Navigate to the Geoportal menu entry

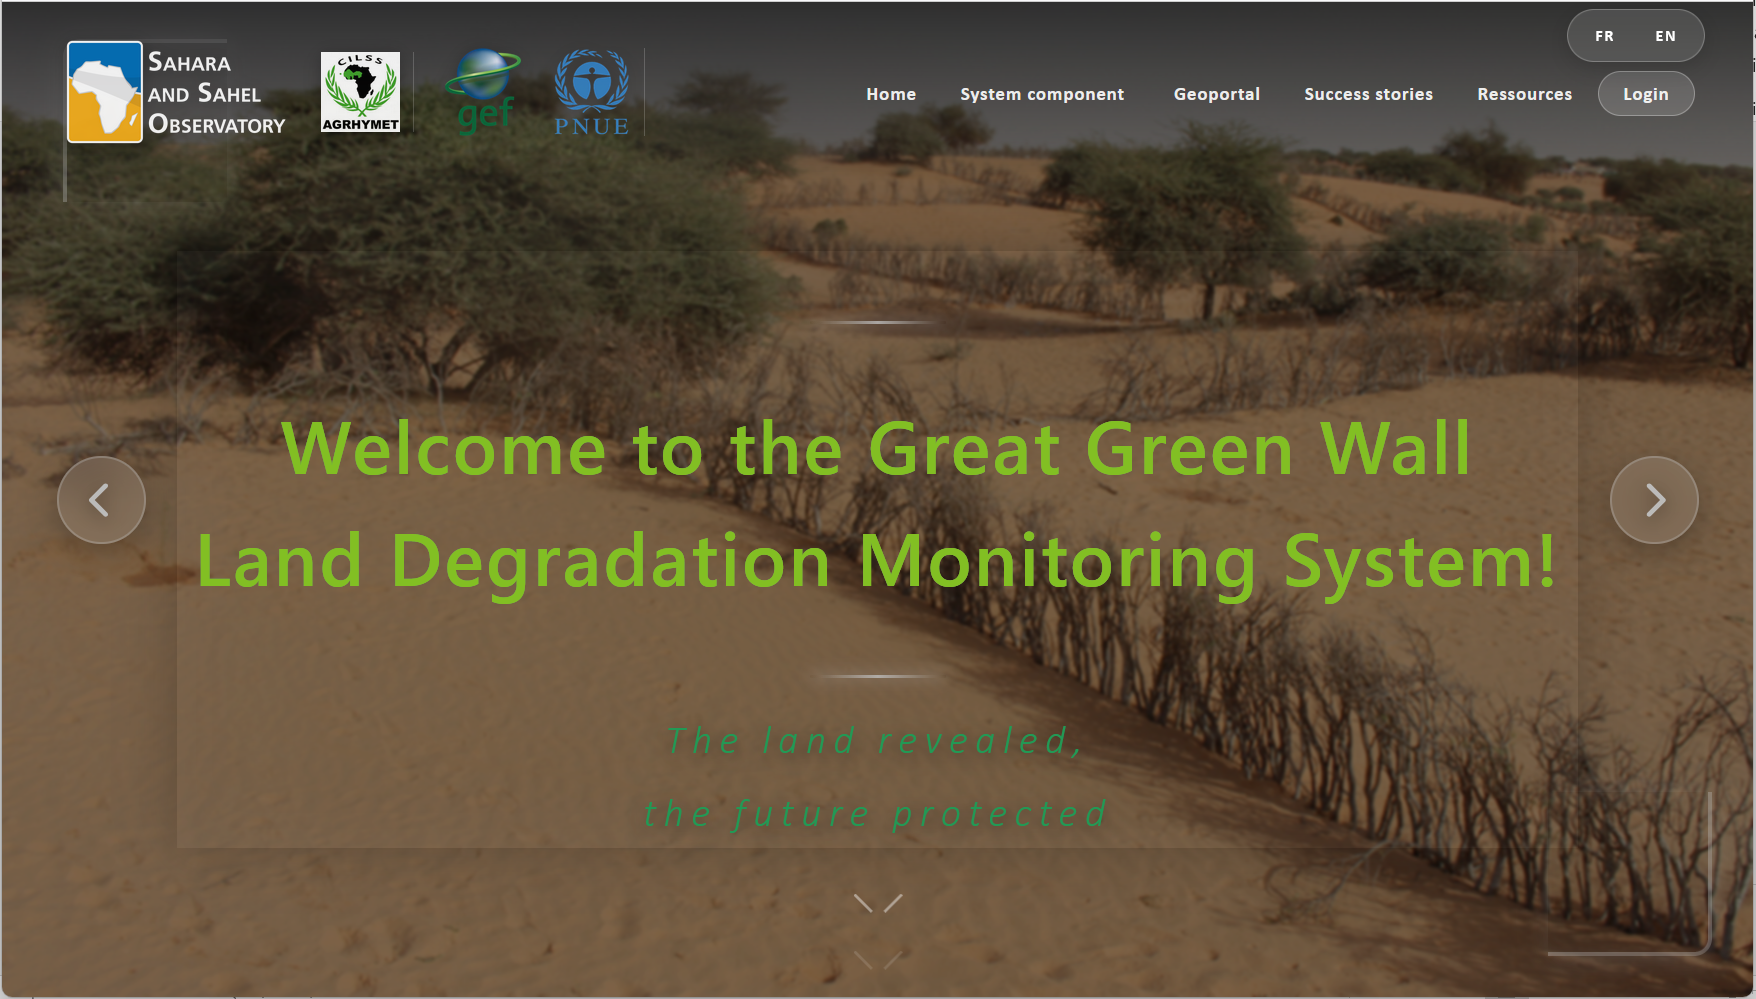coord(1216,93)
